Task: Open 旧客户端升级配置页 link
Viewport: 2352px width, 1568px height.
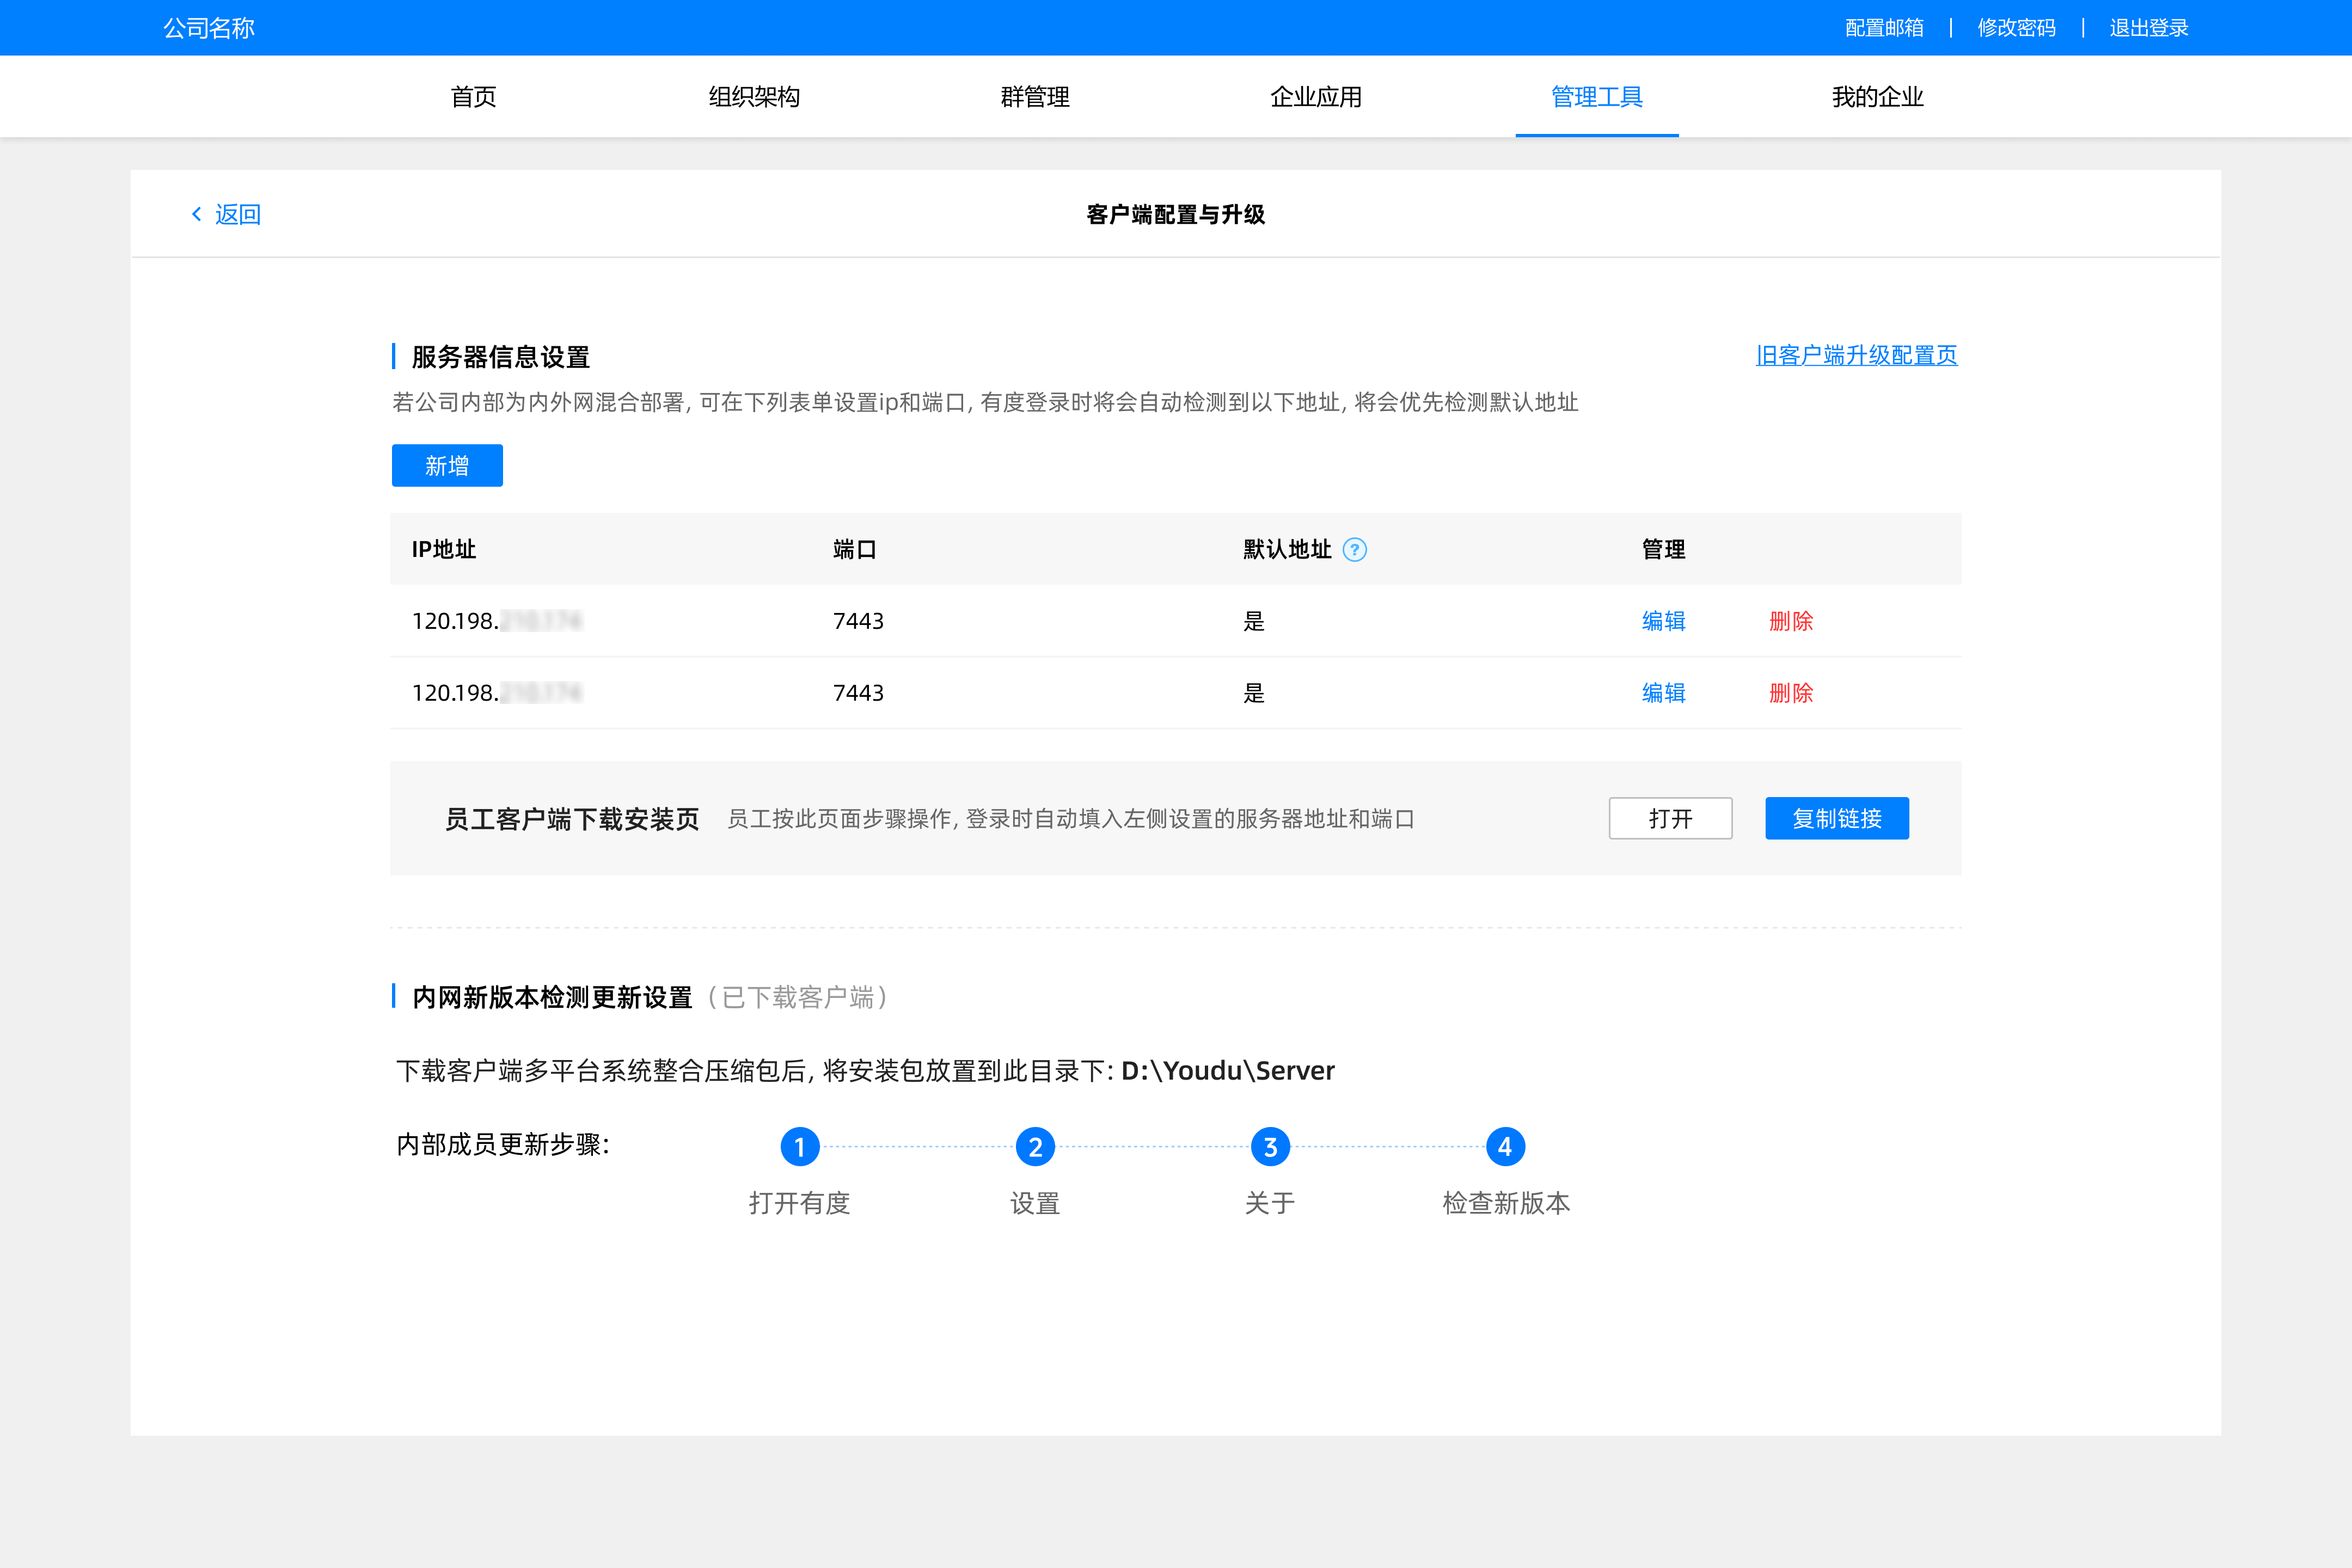Action: pos(1856,355)
